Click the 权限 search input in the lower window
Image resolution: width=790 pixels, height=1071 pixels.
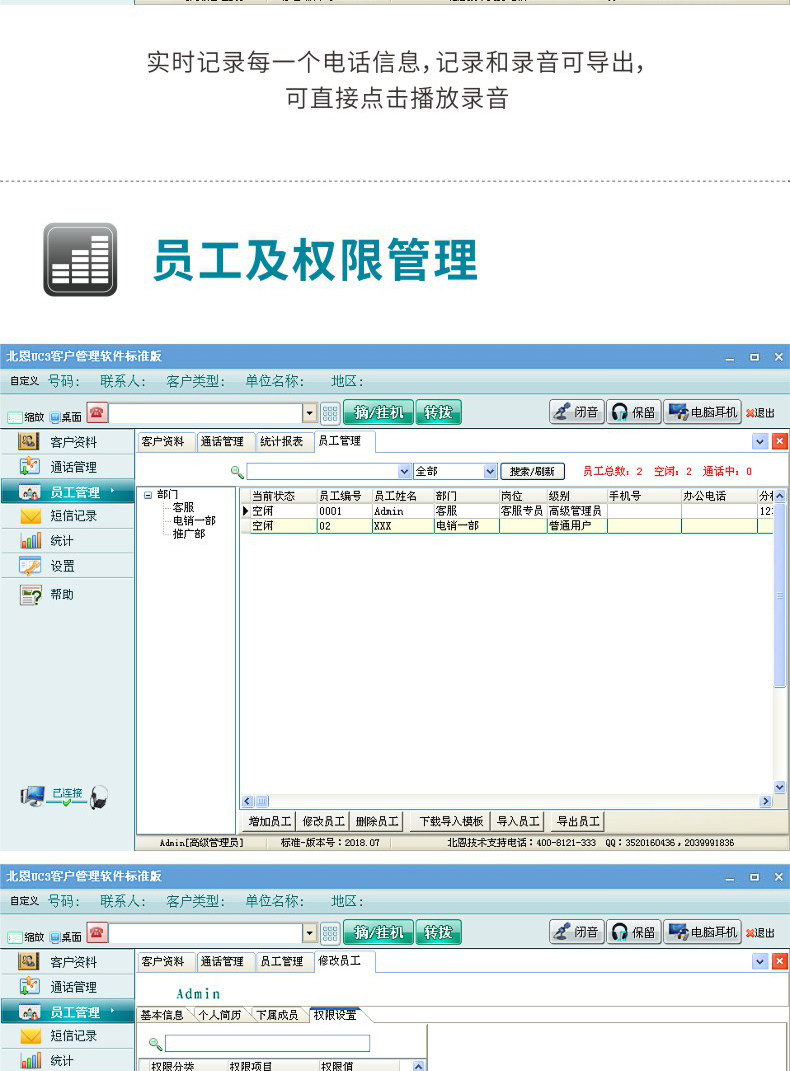267,1044
